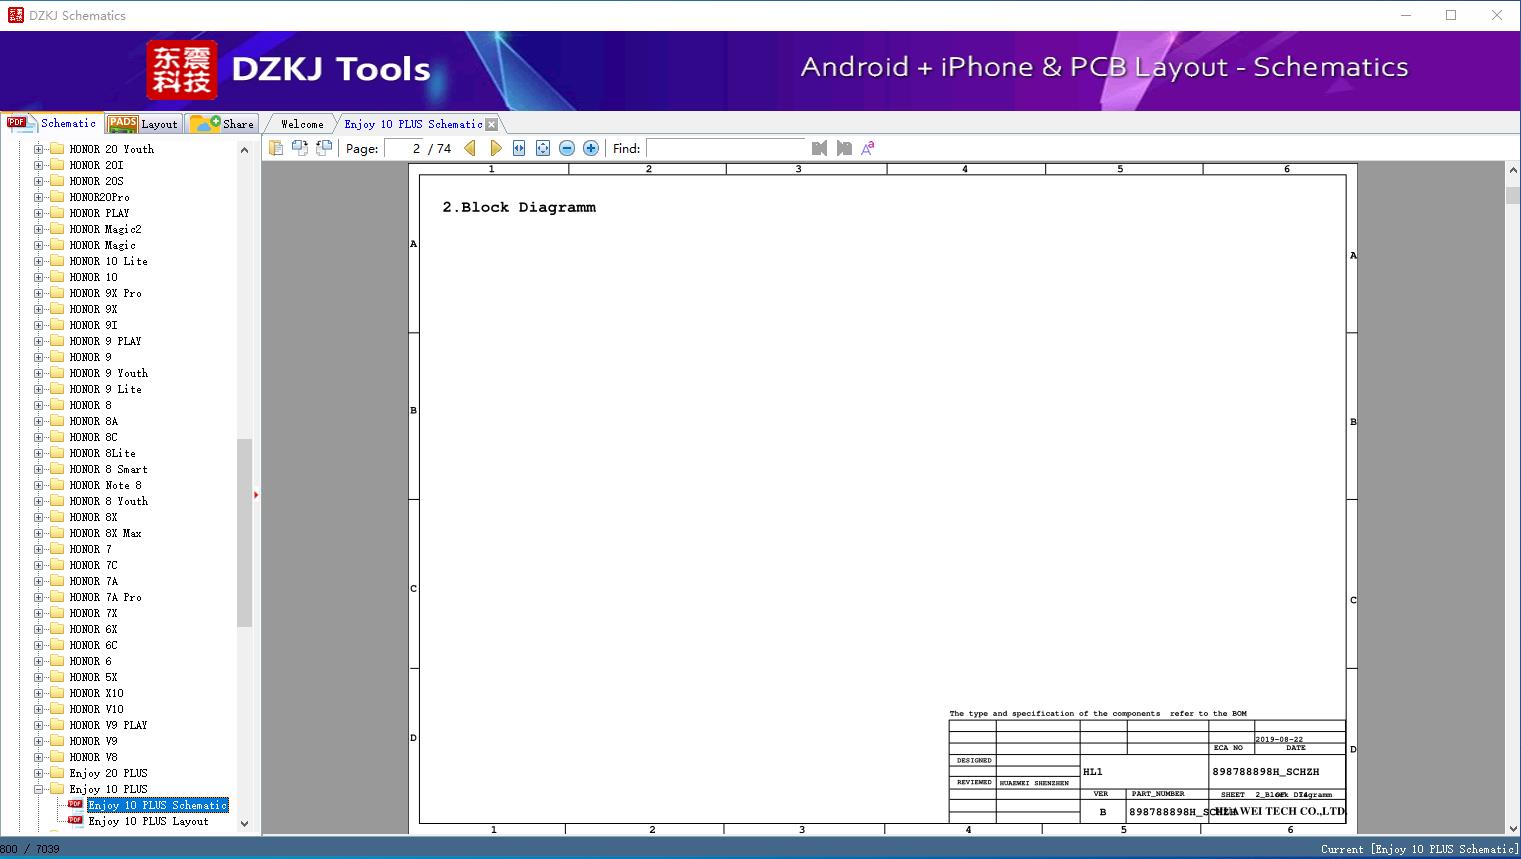Select the Enjoy 10 PLUS Schematic document tab
1521x859 pixels.
[413, 124]
